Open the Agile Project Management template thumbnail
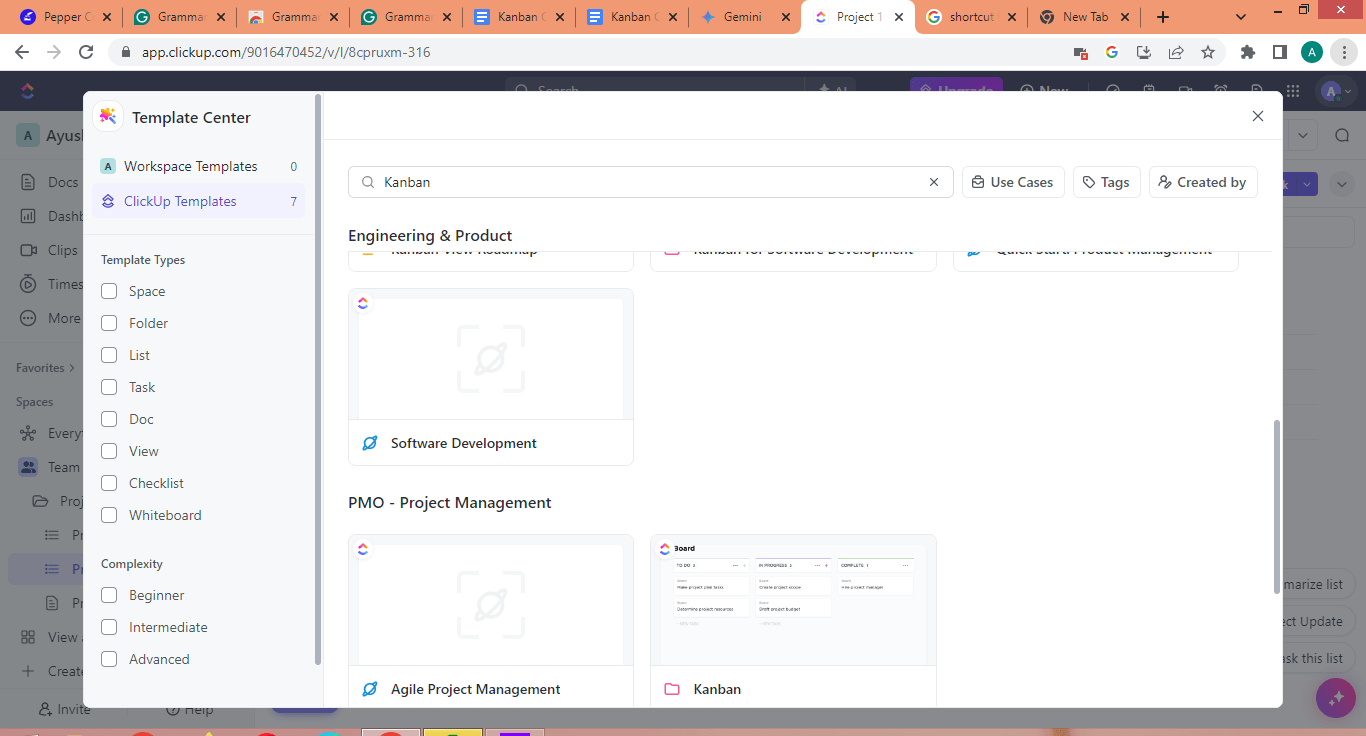 [x=491, y=600]
